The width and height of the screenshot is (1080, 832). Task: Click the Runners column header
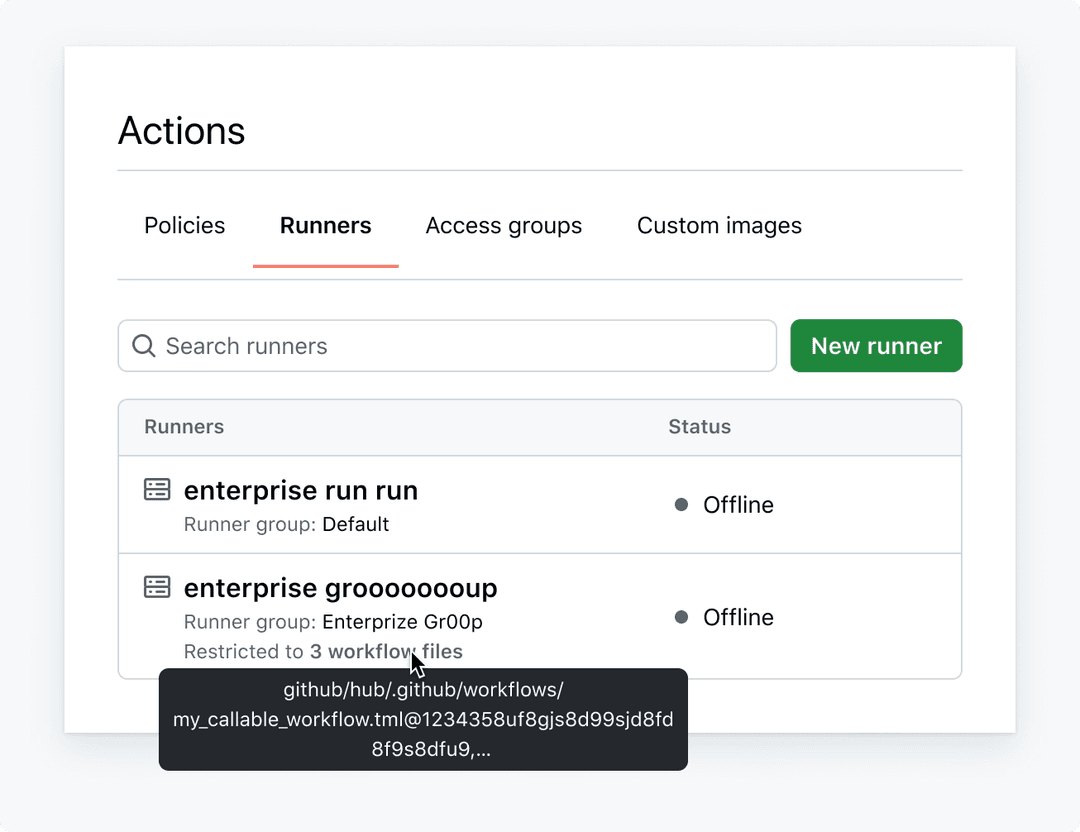click(184, 427)
